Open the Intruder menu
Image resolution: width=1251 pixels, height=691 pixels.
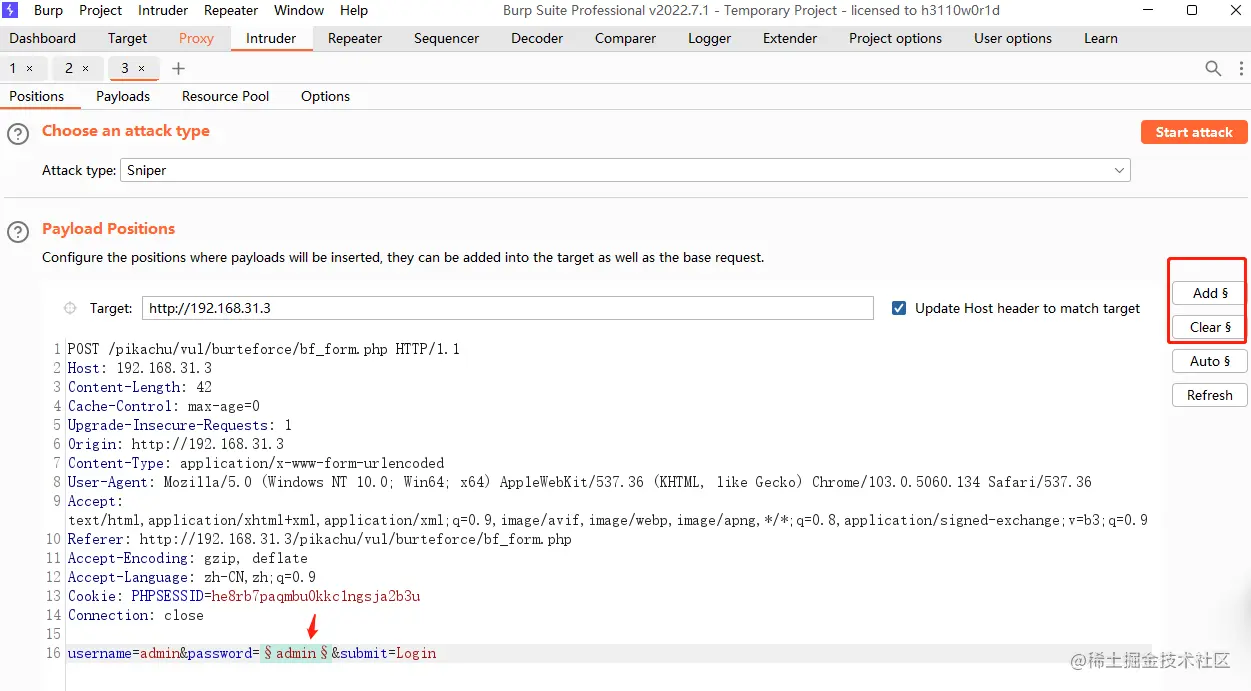(163, 10)
